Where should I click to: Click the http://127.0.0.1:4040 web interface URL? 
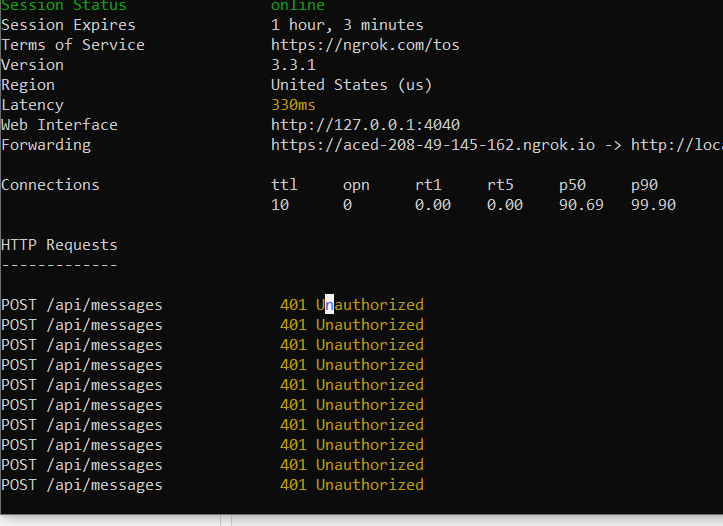point(365,125)
